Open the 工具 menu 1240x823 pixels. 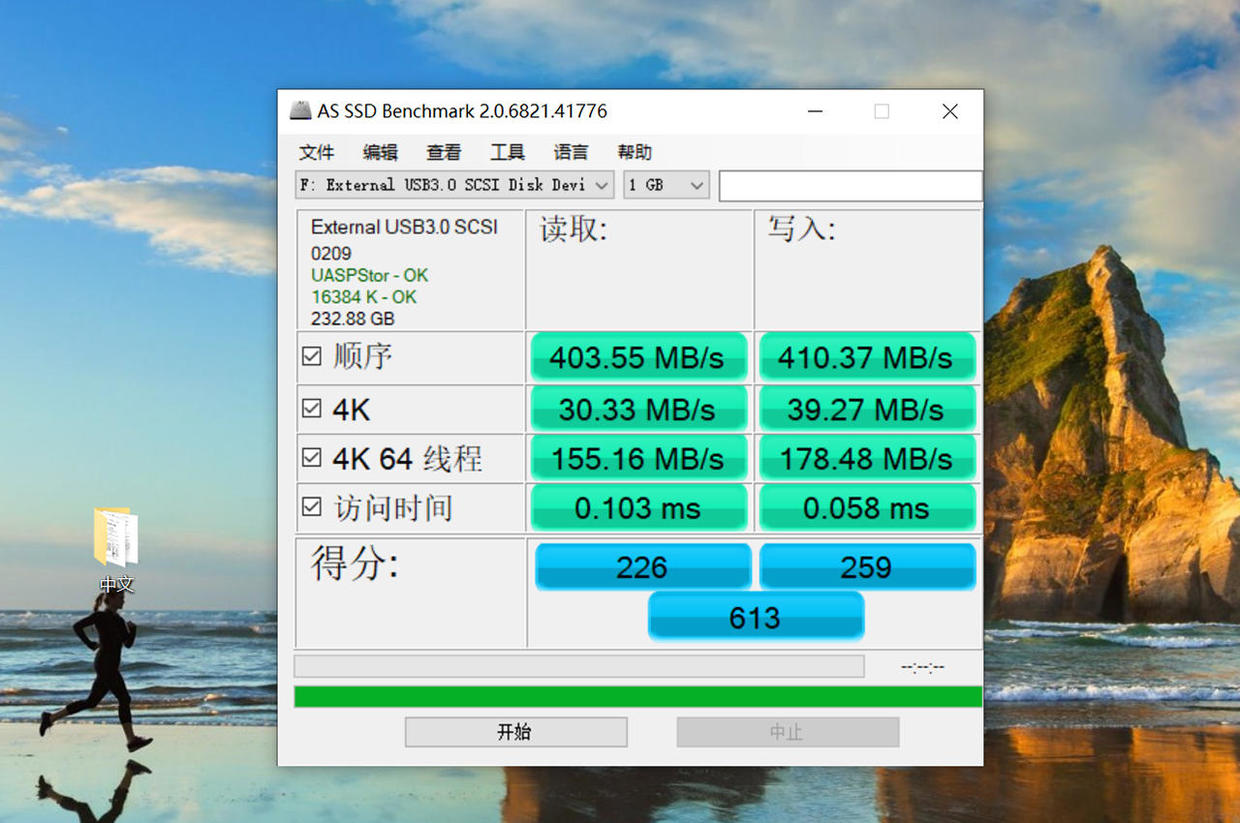click(506, 152)
